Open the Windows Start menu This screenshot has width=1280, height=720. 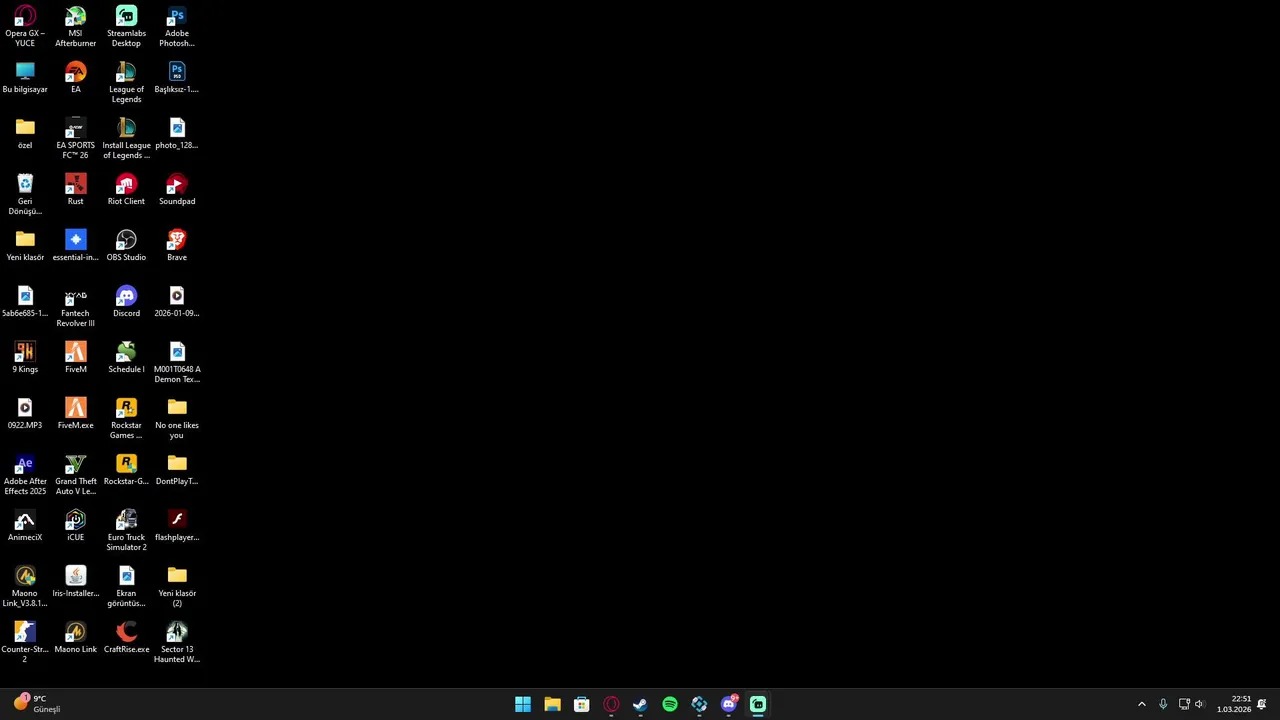click(523, 704)
